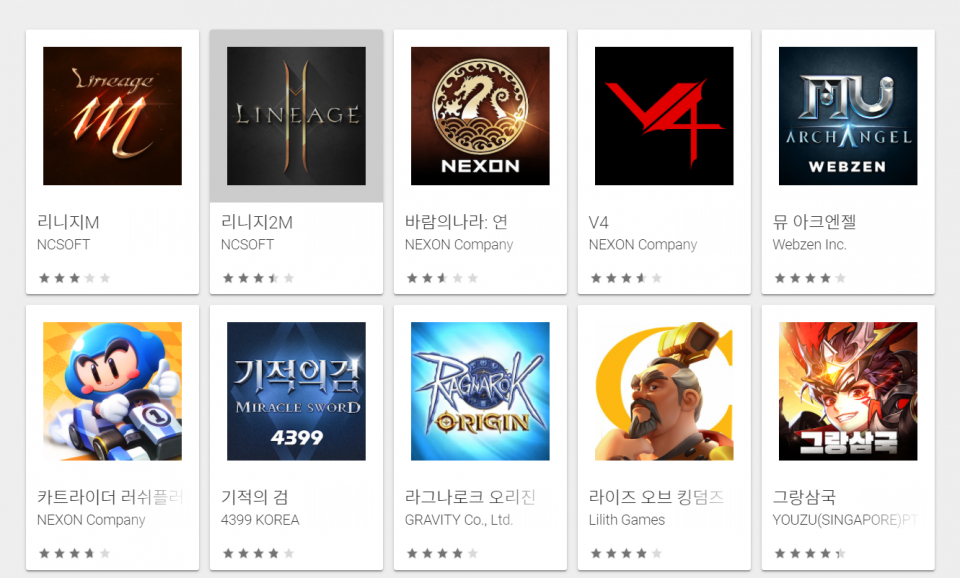
Task: Open the red V4 game icon
Action: (664, 116)
